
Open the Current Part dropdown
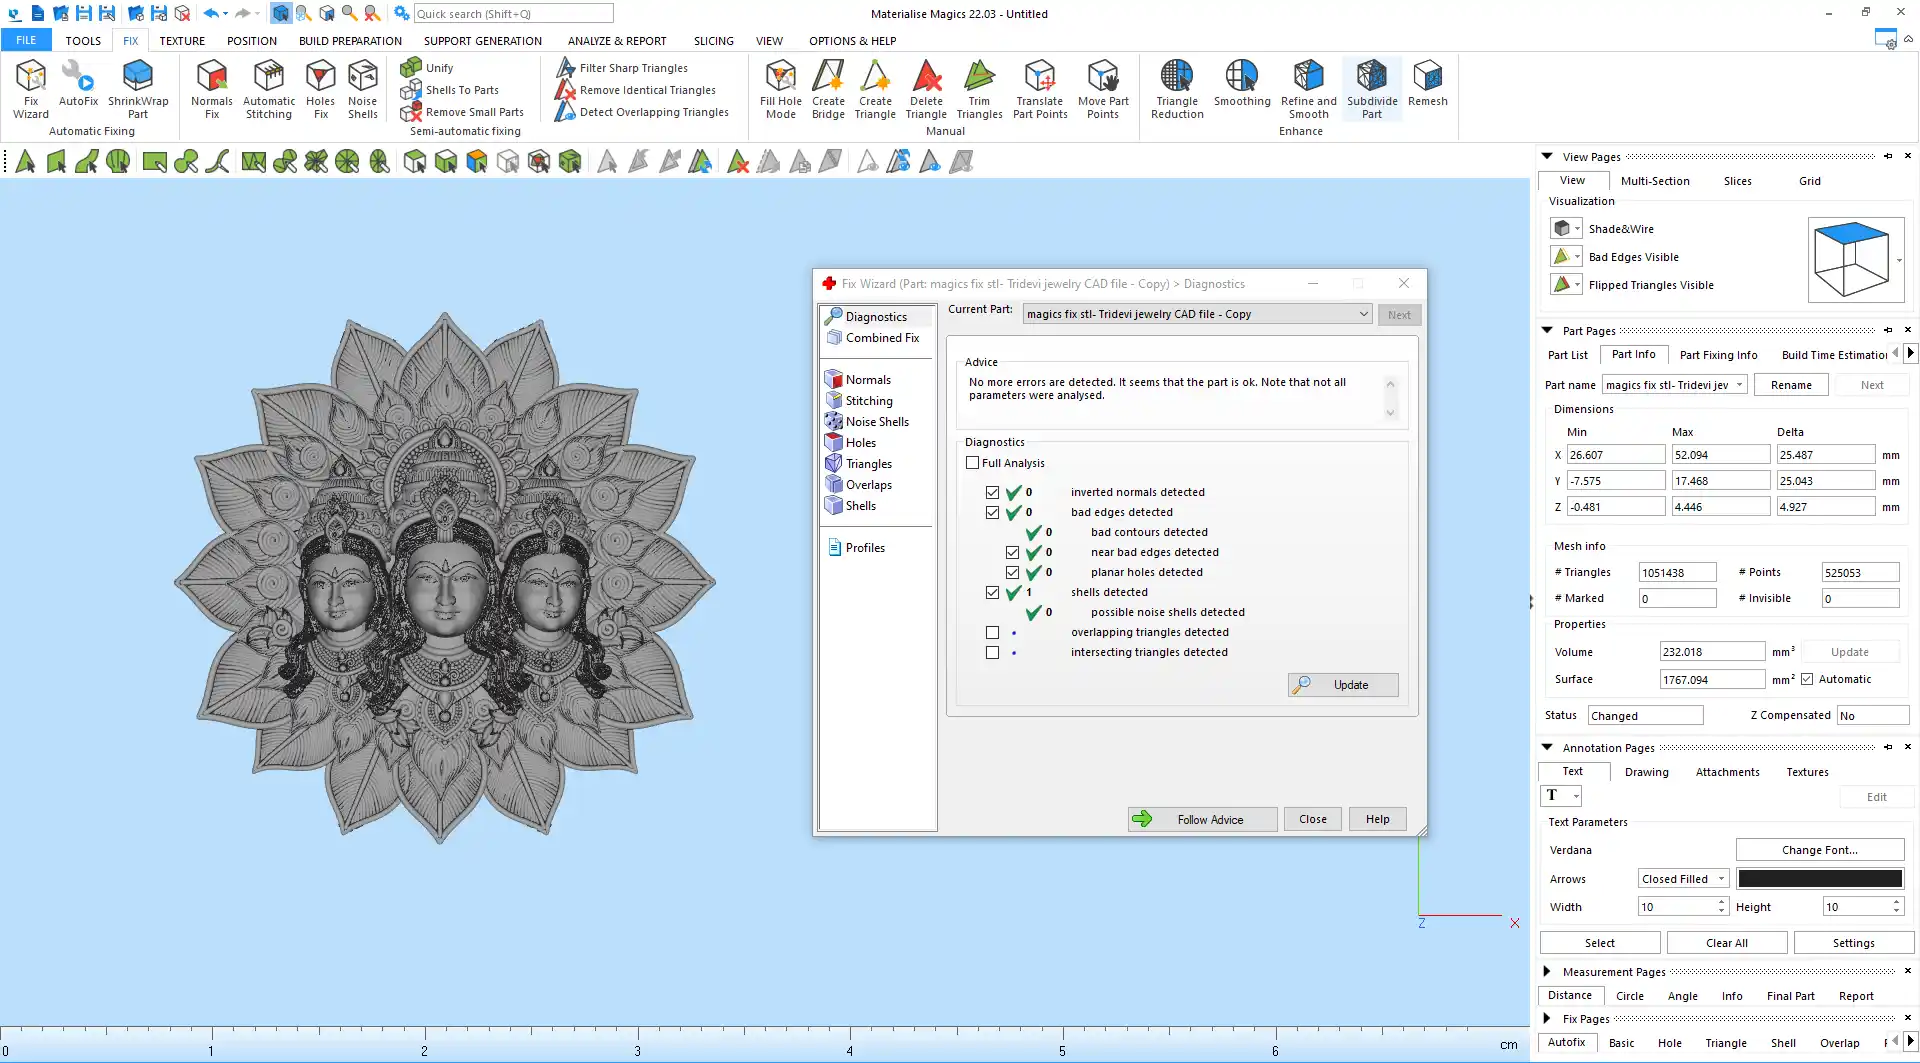tap(1197, 314)
